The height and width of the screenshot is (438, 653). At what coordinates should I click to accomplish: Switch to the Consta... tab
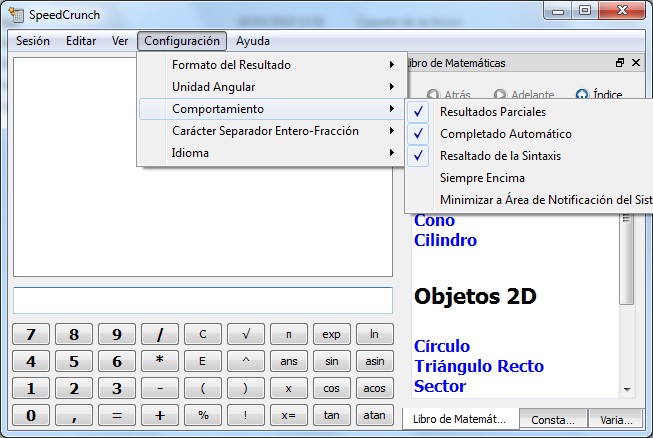coord(553,420)
